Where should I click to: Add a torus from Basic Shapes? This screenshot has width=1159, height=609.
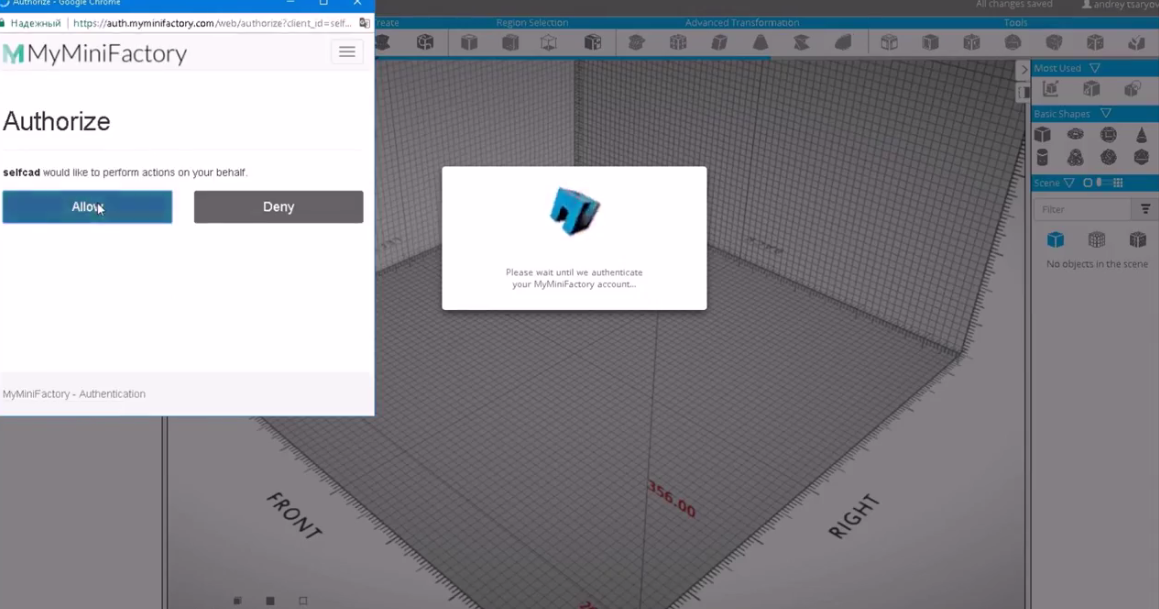[x=1075, y=135]
